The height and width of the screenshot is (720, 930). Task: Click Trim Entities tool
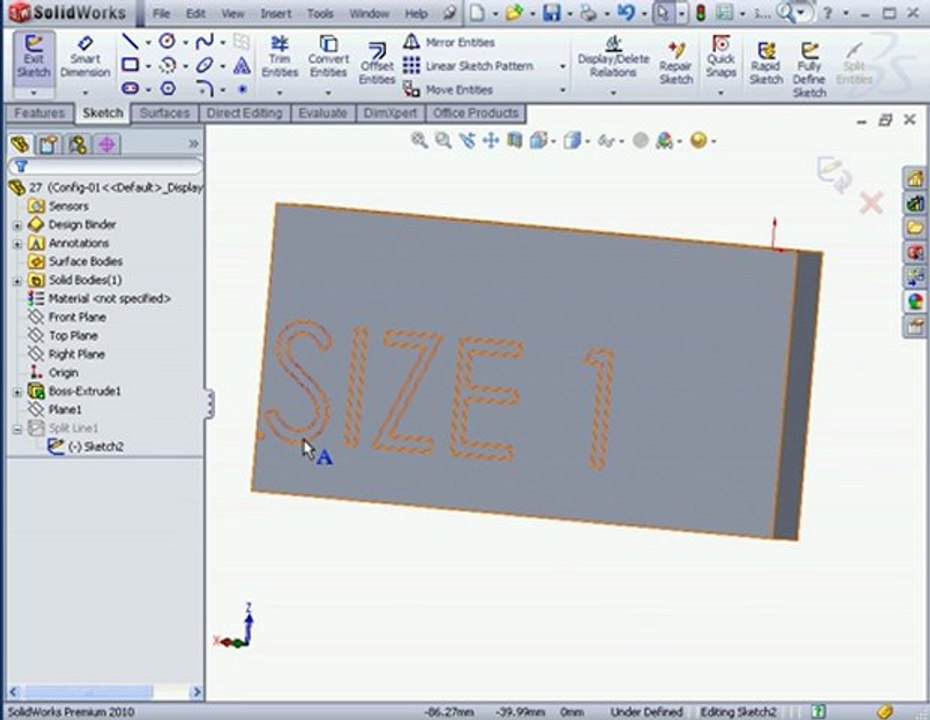coord(279,57)
